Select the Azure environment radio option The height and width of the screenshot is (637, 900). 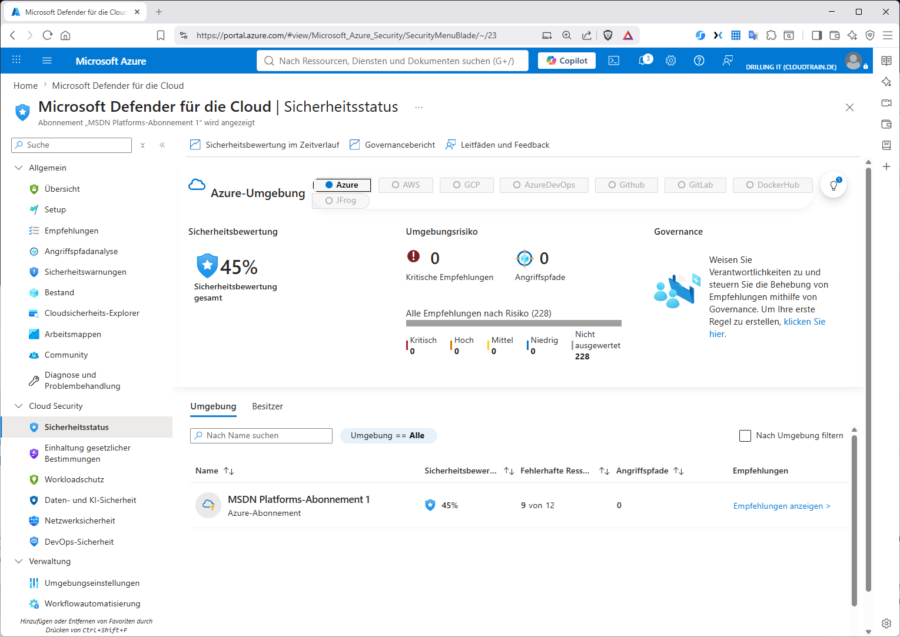click(x=342, y=185)
